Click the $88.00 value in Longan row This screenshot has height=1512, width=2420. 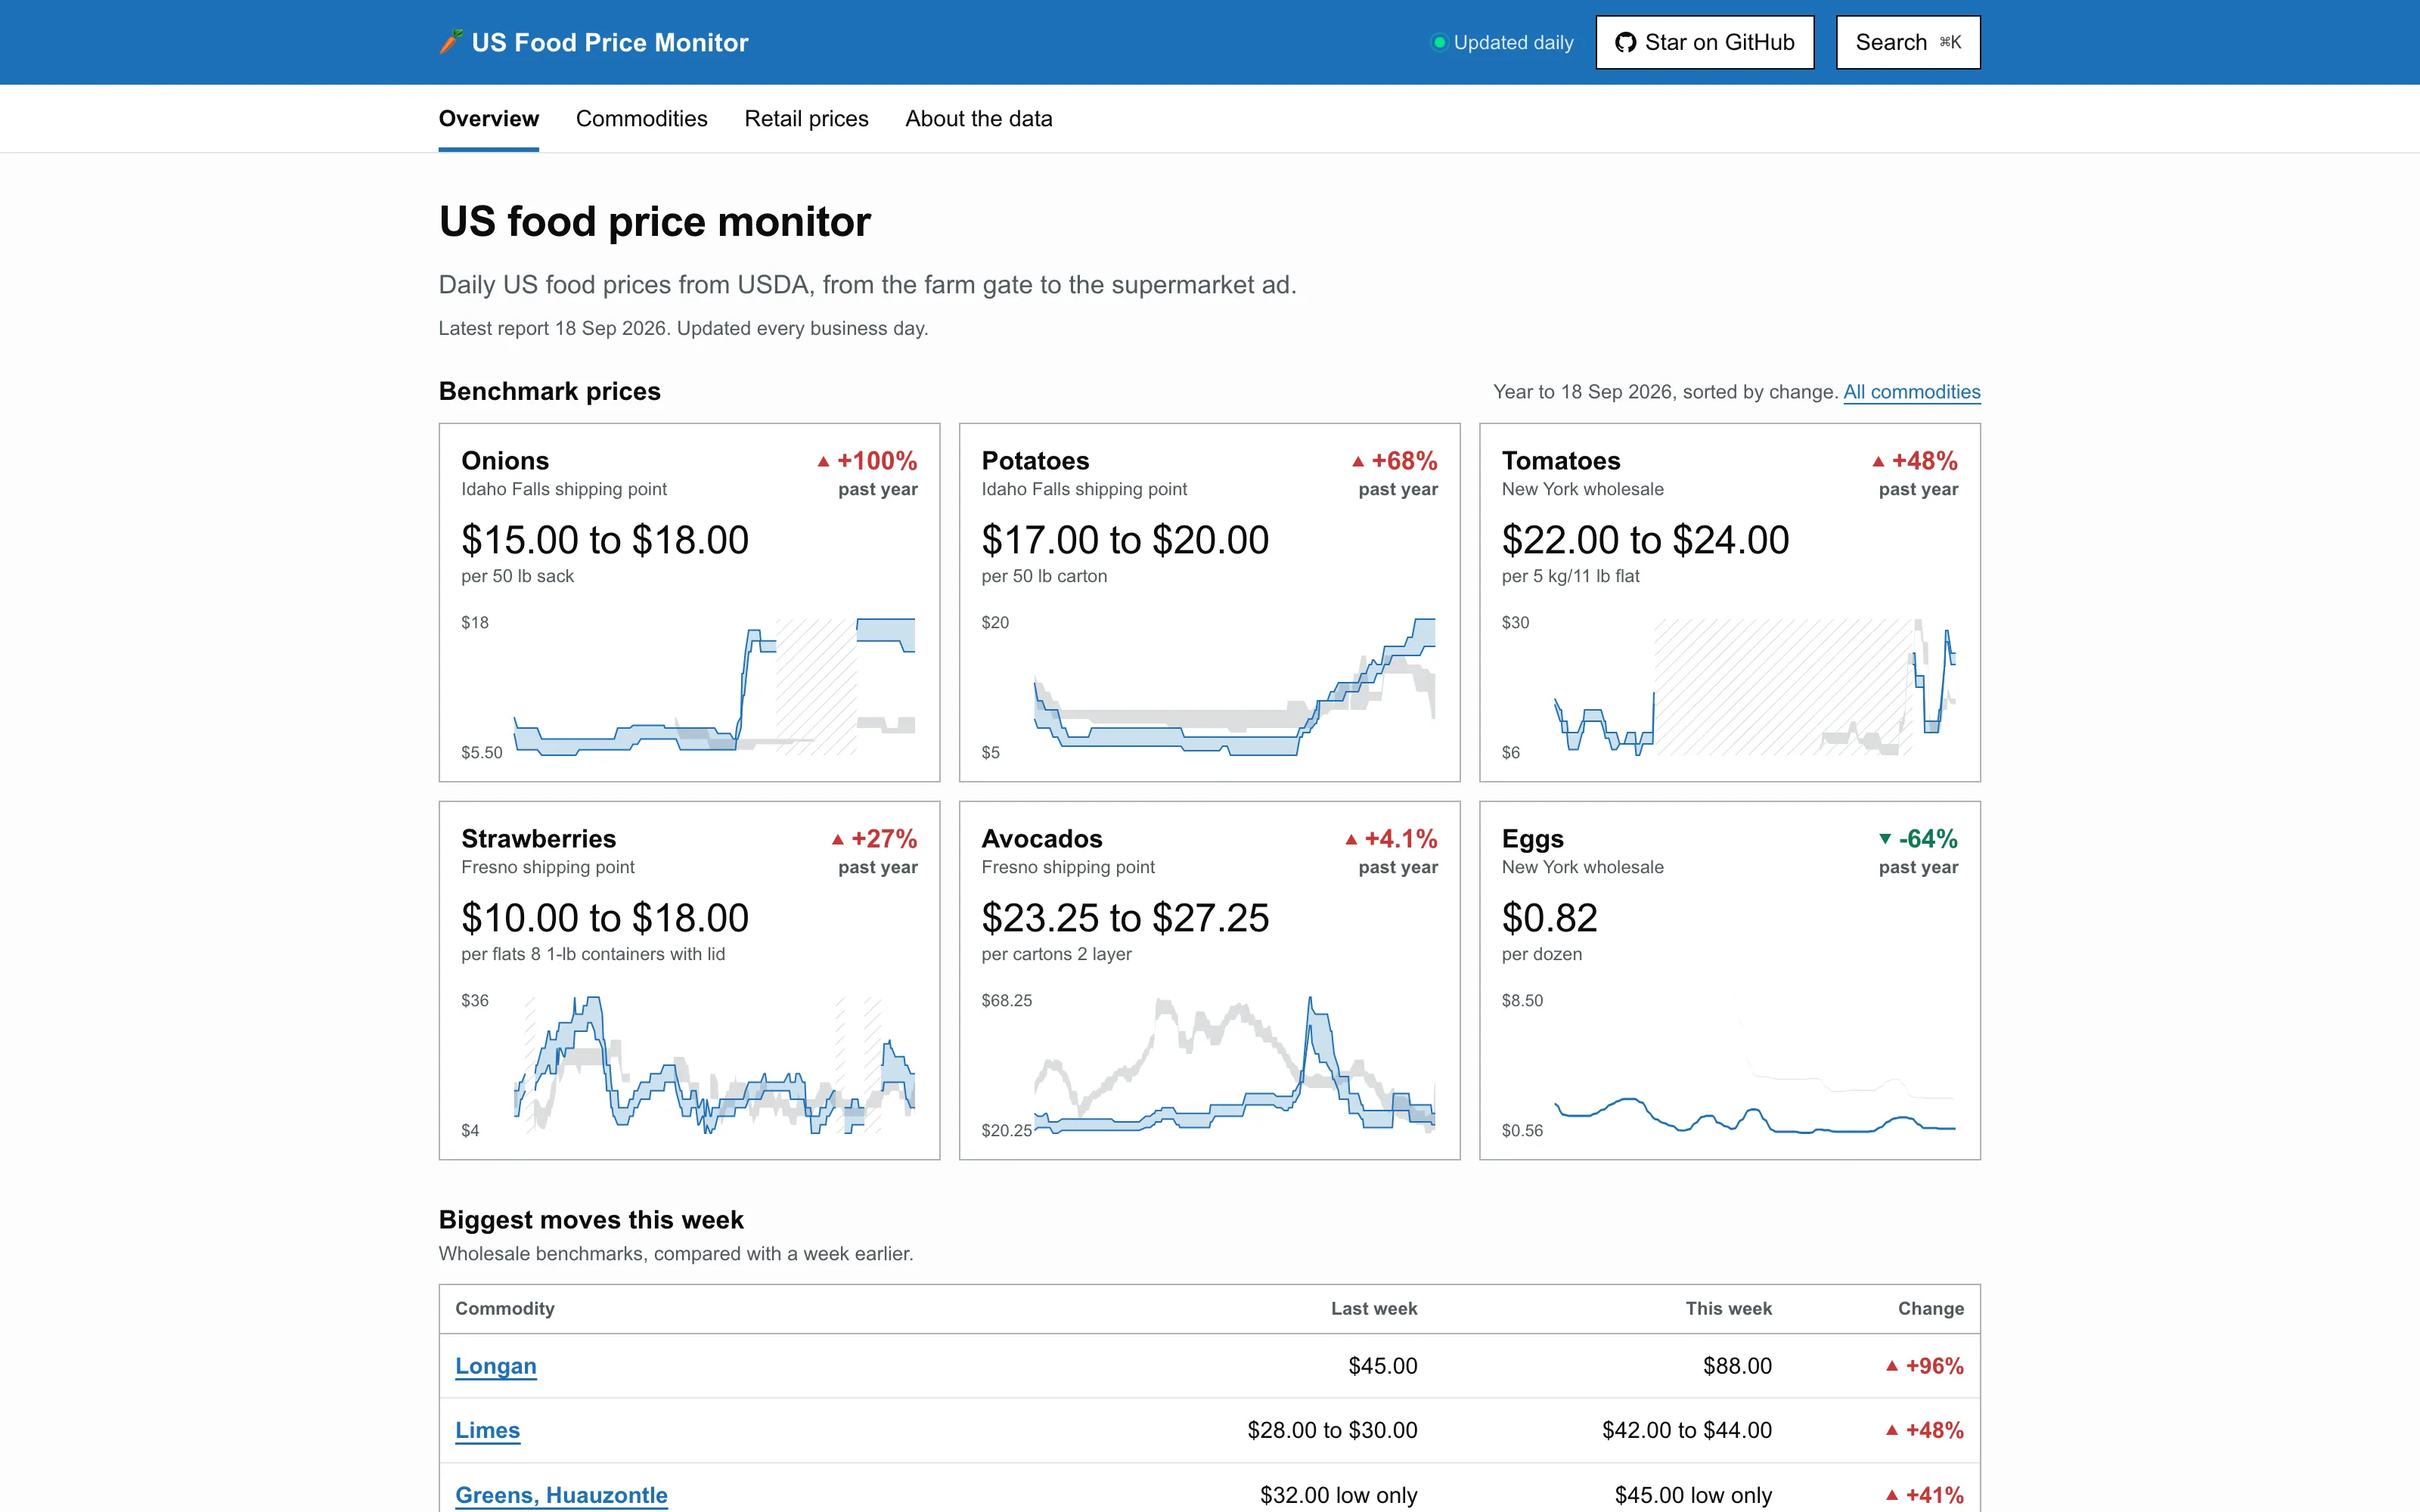(x=1737, y=1366)
